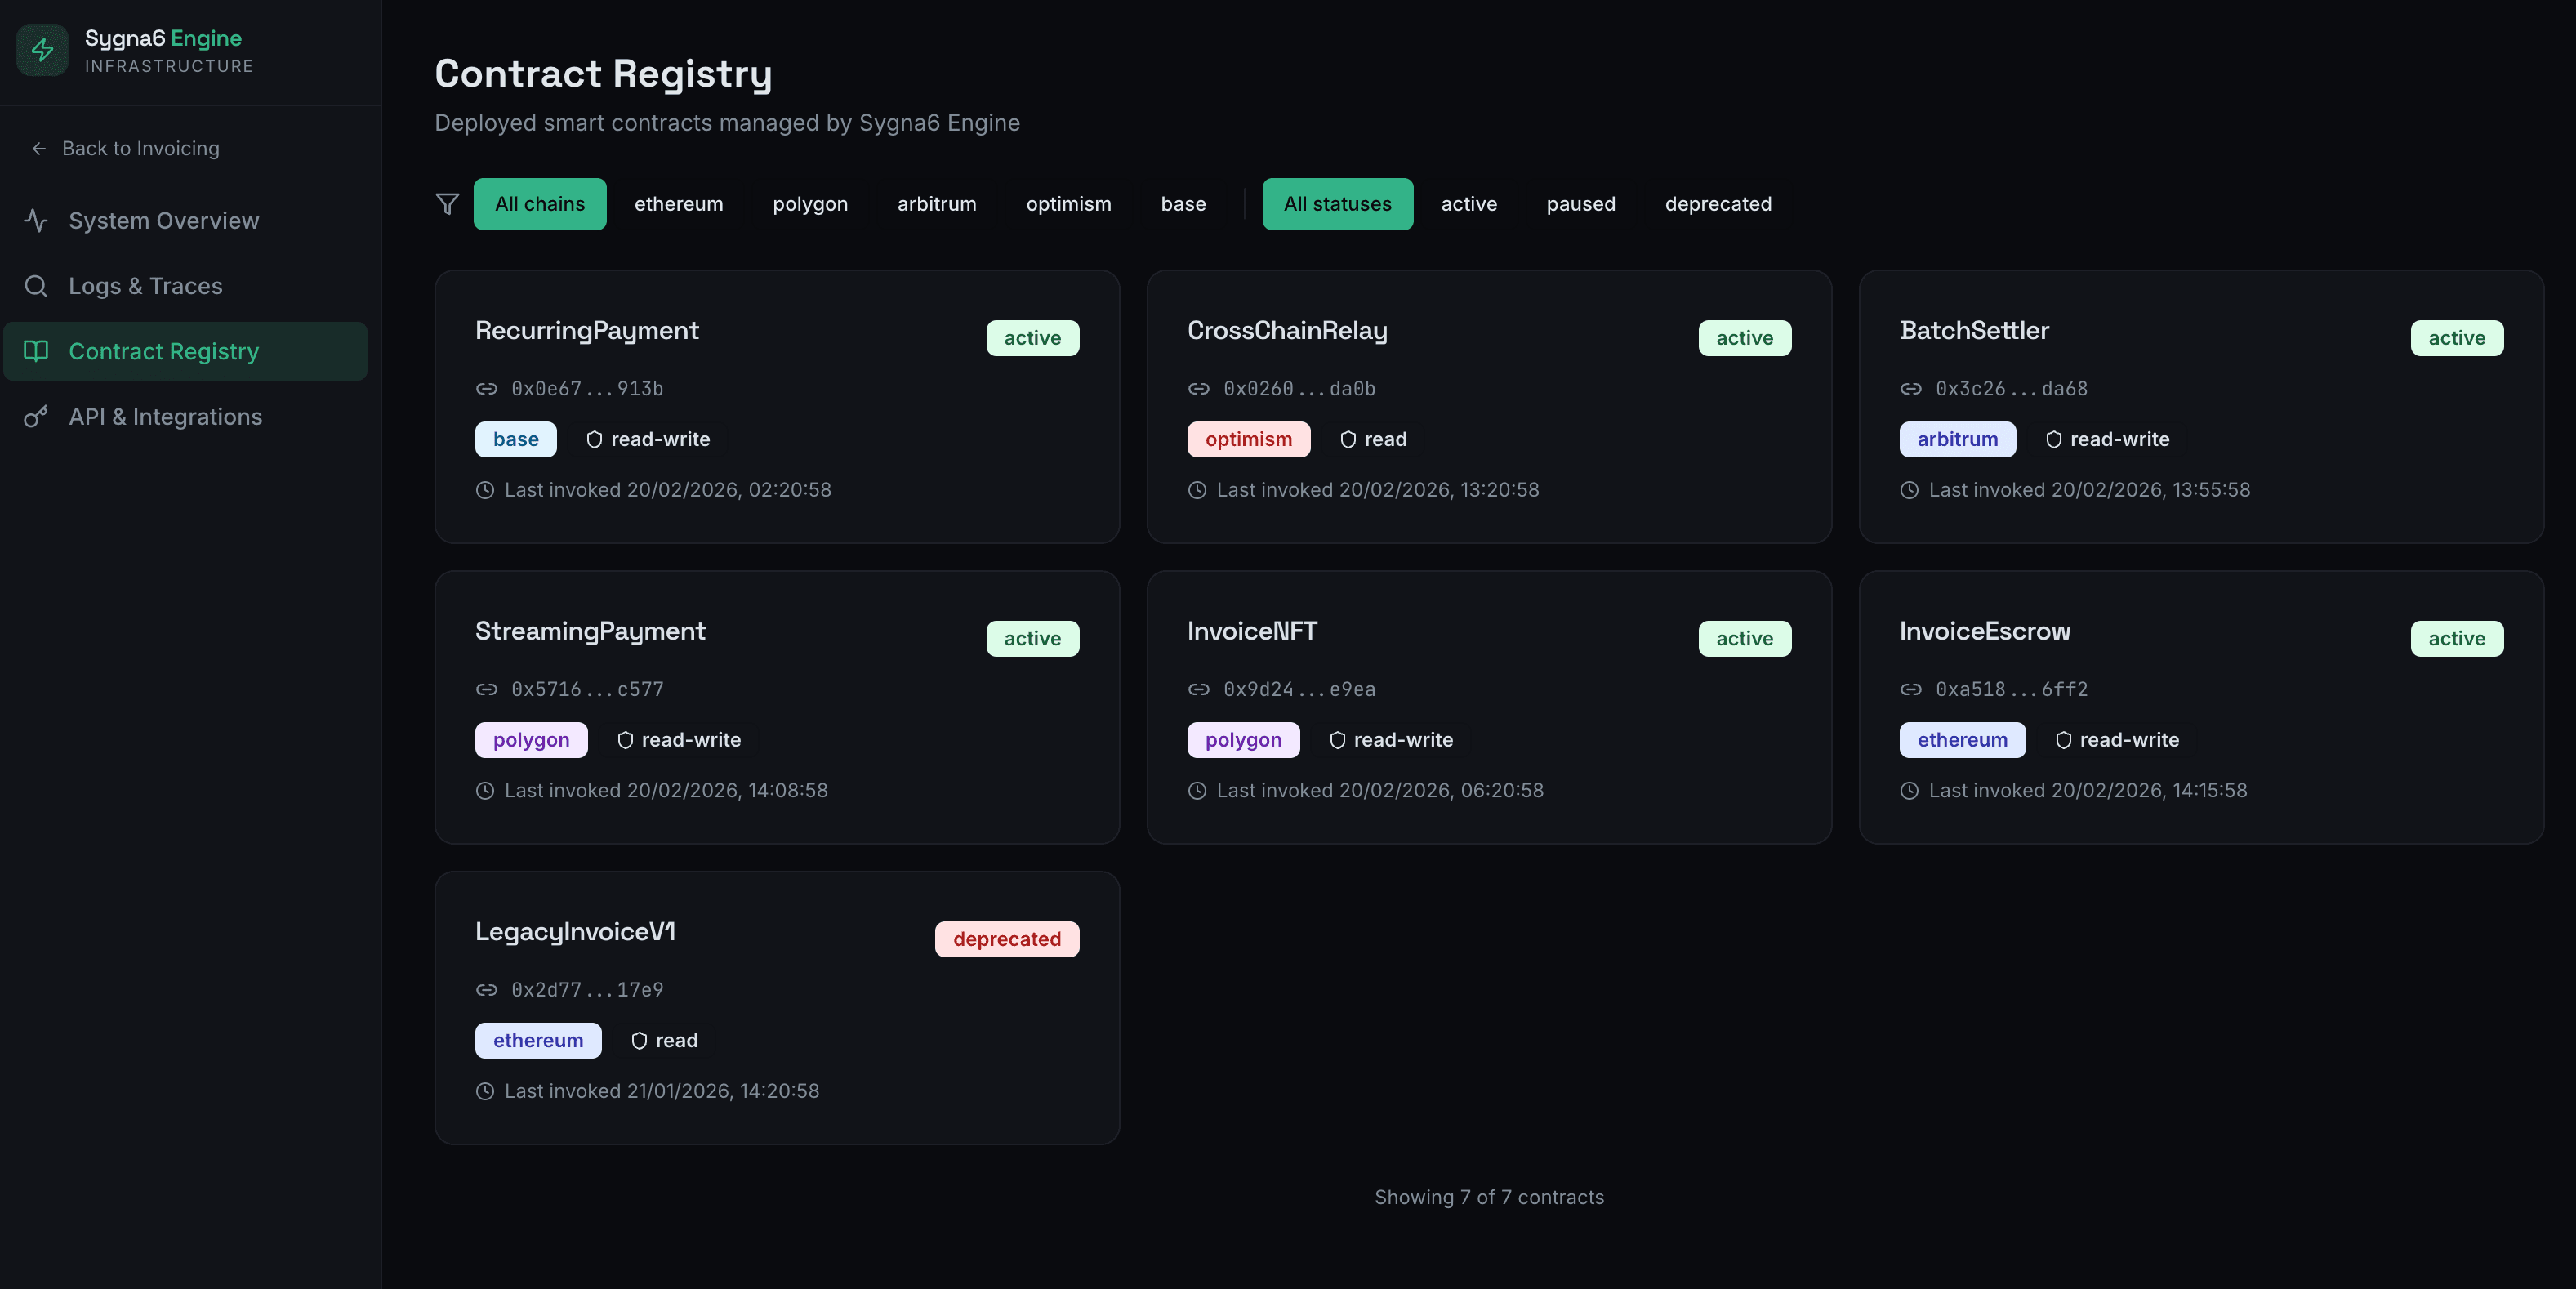Toggle the paused status filter
The image size is (2576, 1289).
pos(1580,203)
